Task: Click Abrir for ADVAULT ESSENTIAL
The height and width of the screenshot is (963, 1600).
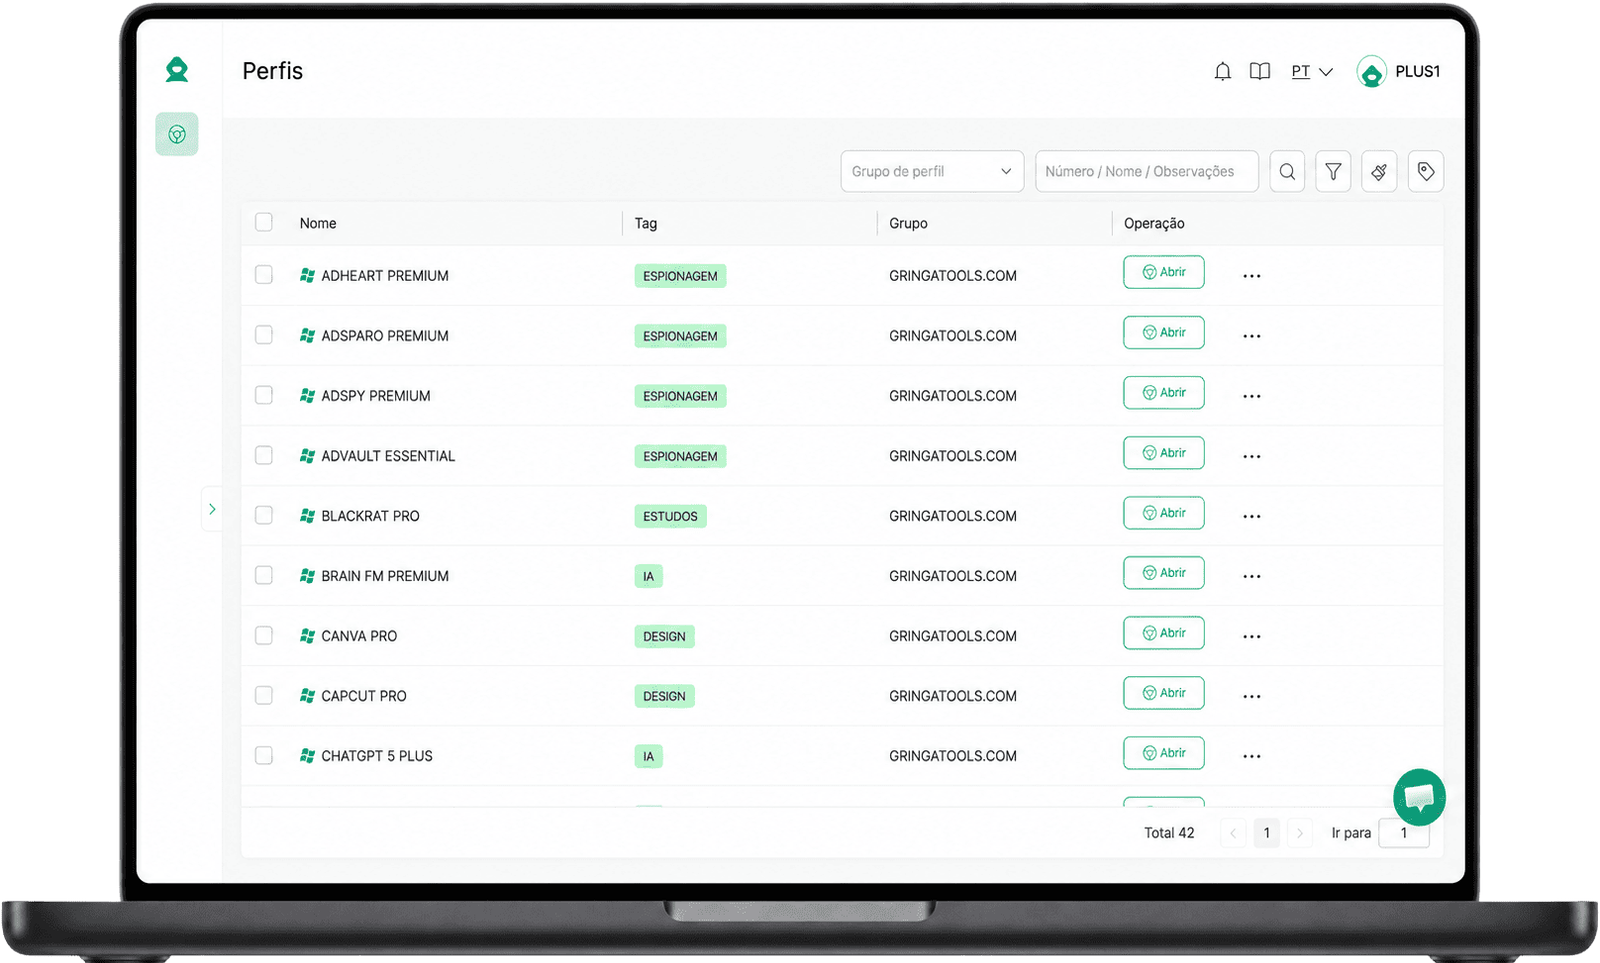Action: coord(1164,452)
